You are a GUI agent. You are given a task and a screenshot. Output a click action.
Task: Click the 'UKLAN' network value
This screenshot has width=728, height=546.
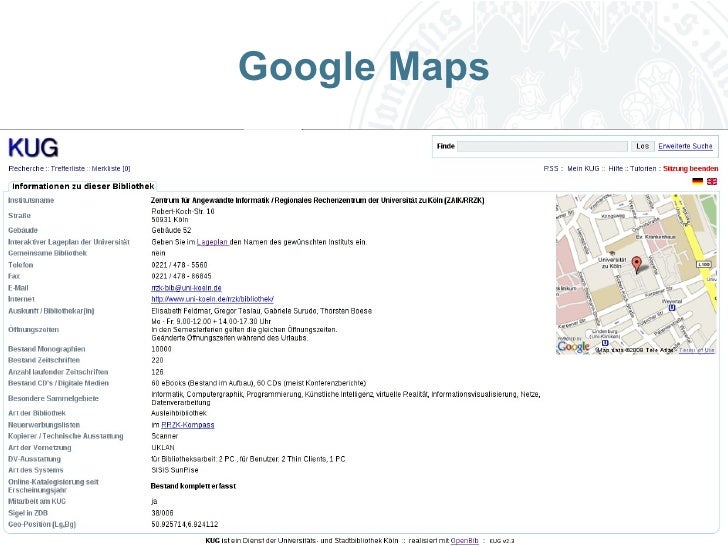pyautogui.click(x=163, y=448)
